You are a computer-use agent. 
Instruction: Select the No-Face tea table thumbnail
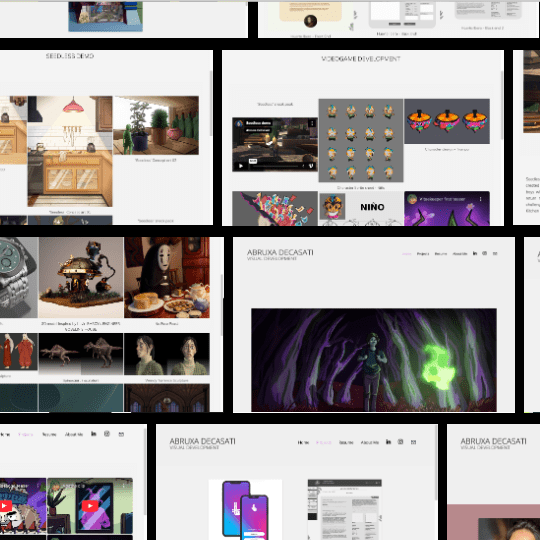167,277
